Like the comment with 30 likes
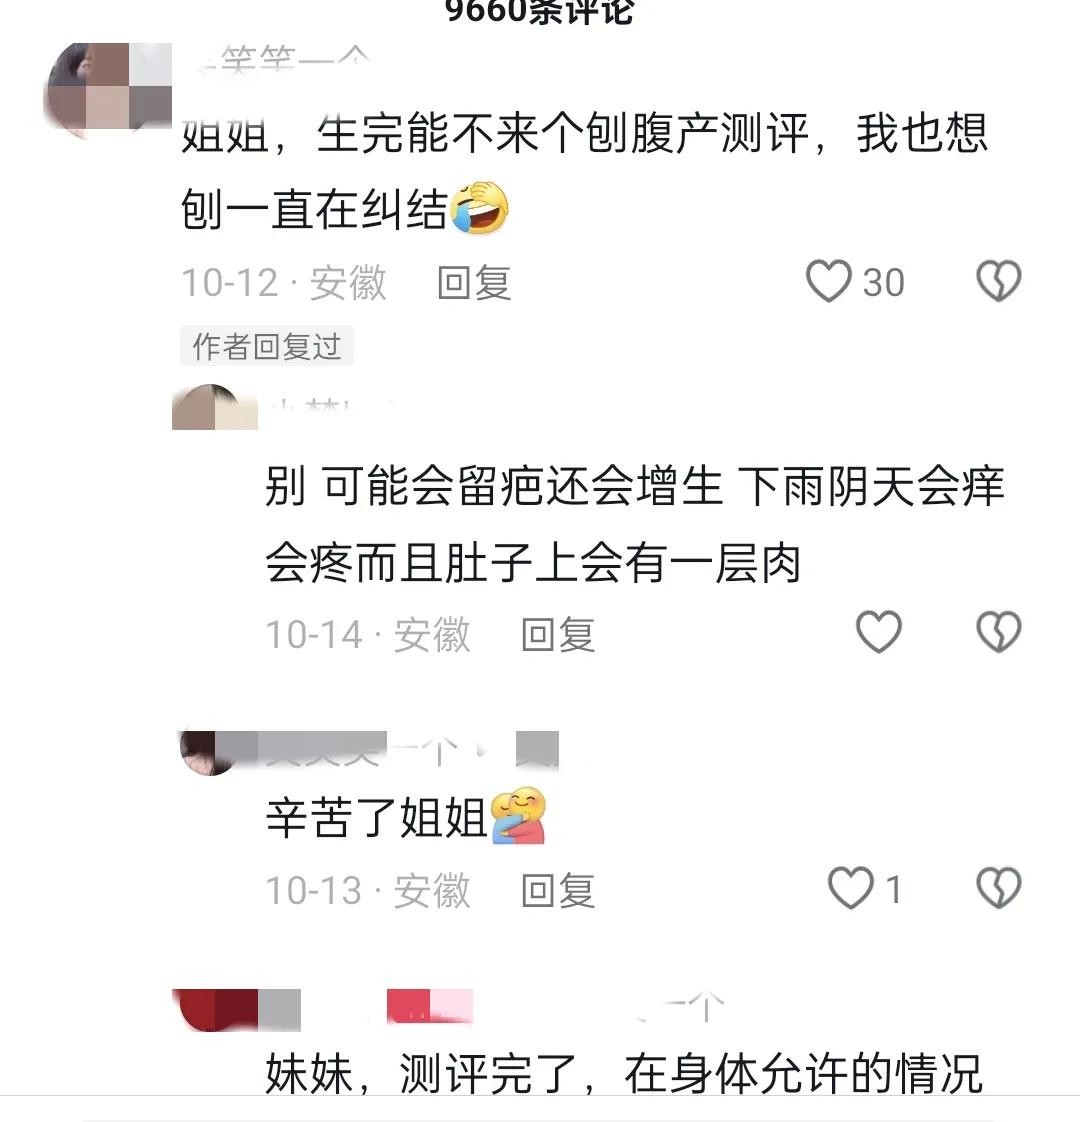 829,280
